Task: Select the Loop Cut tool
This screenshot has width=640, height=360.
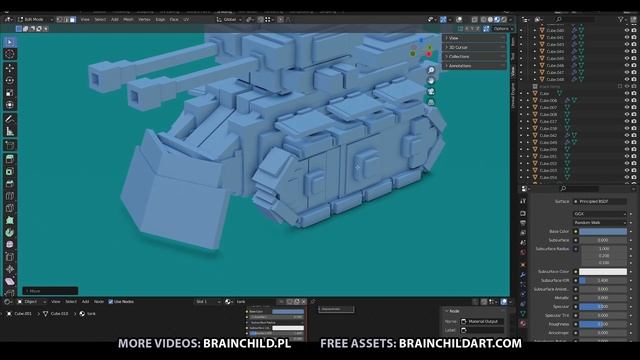Action: click(10, 196)
